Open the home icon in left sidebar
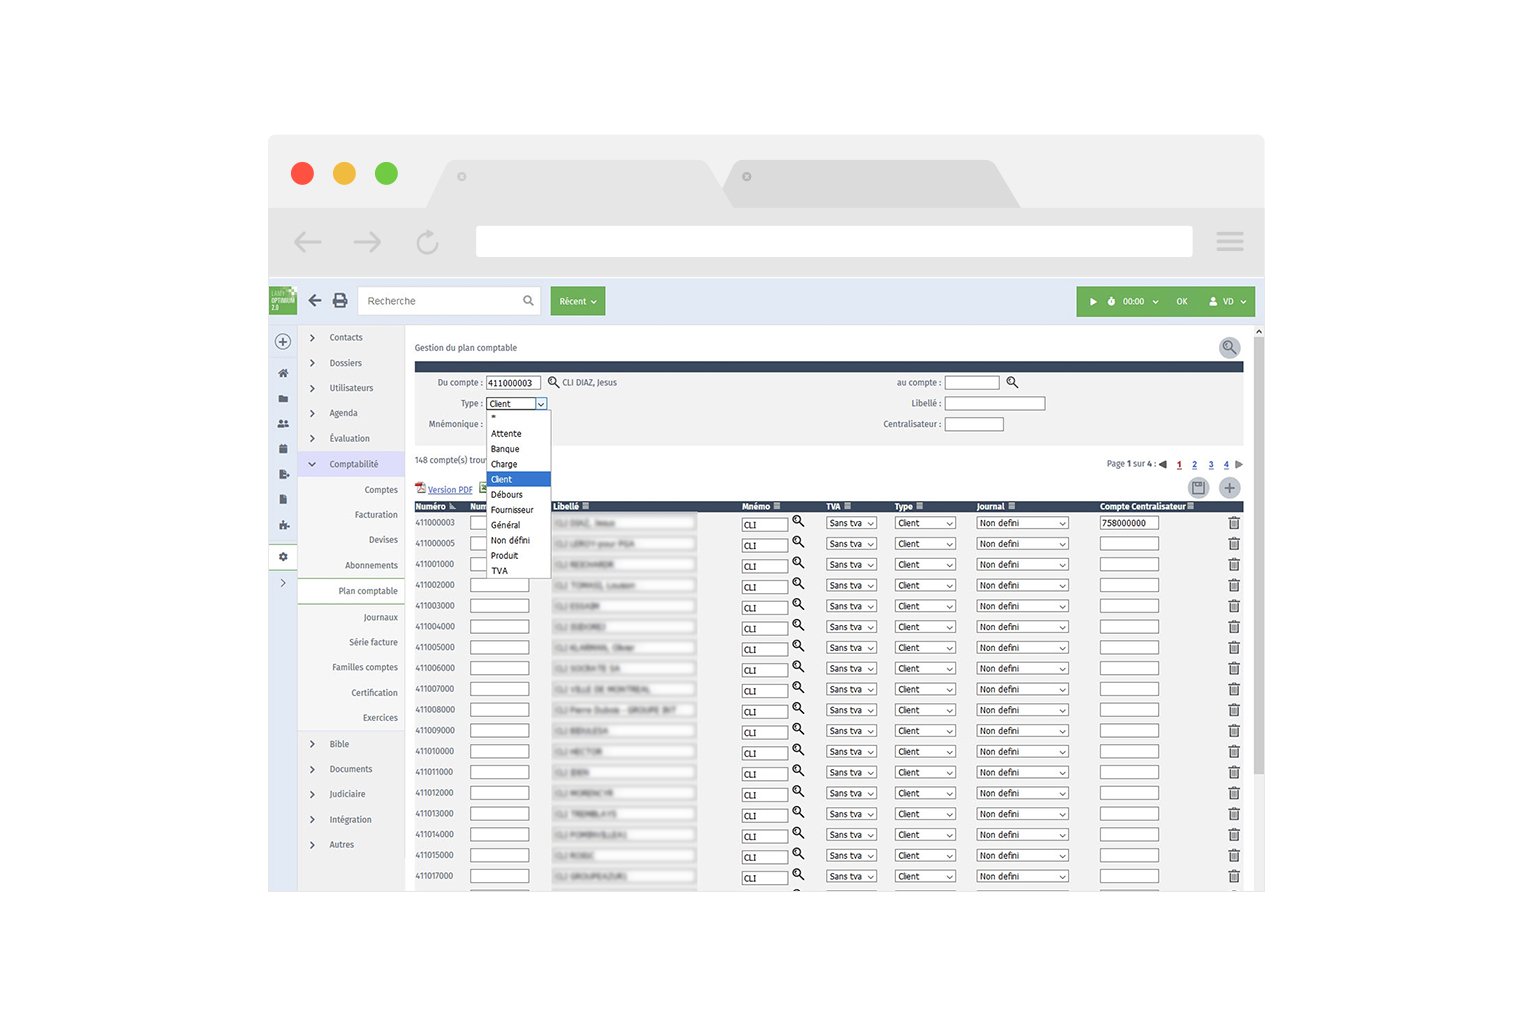 (283, 373)
